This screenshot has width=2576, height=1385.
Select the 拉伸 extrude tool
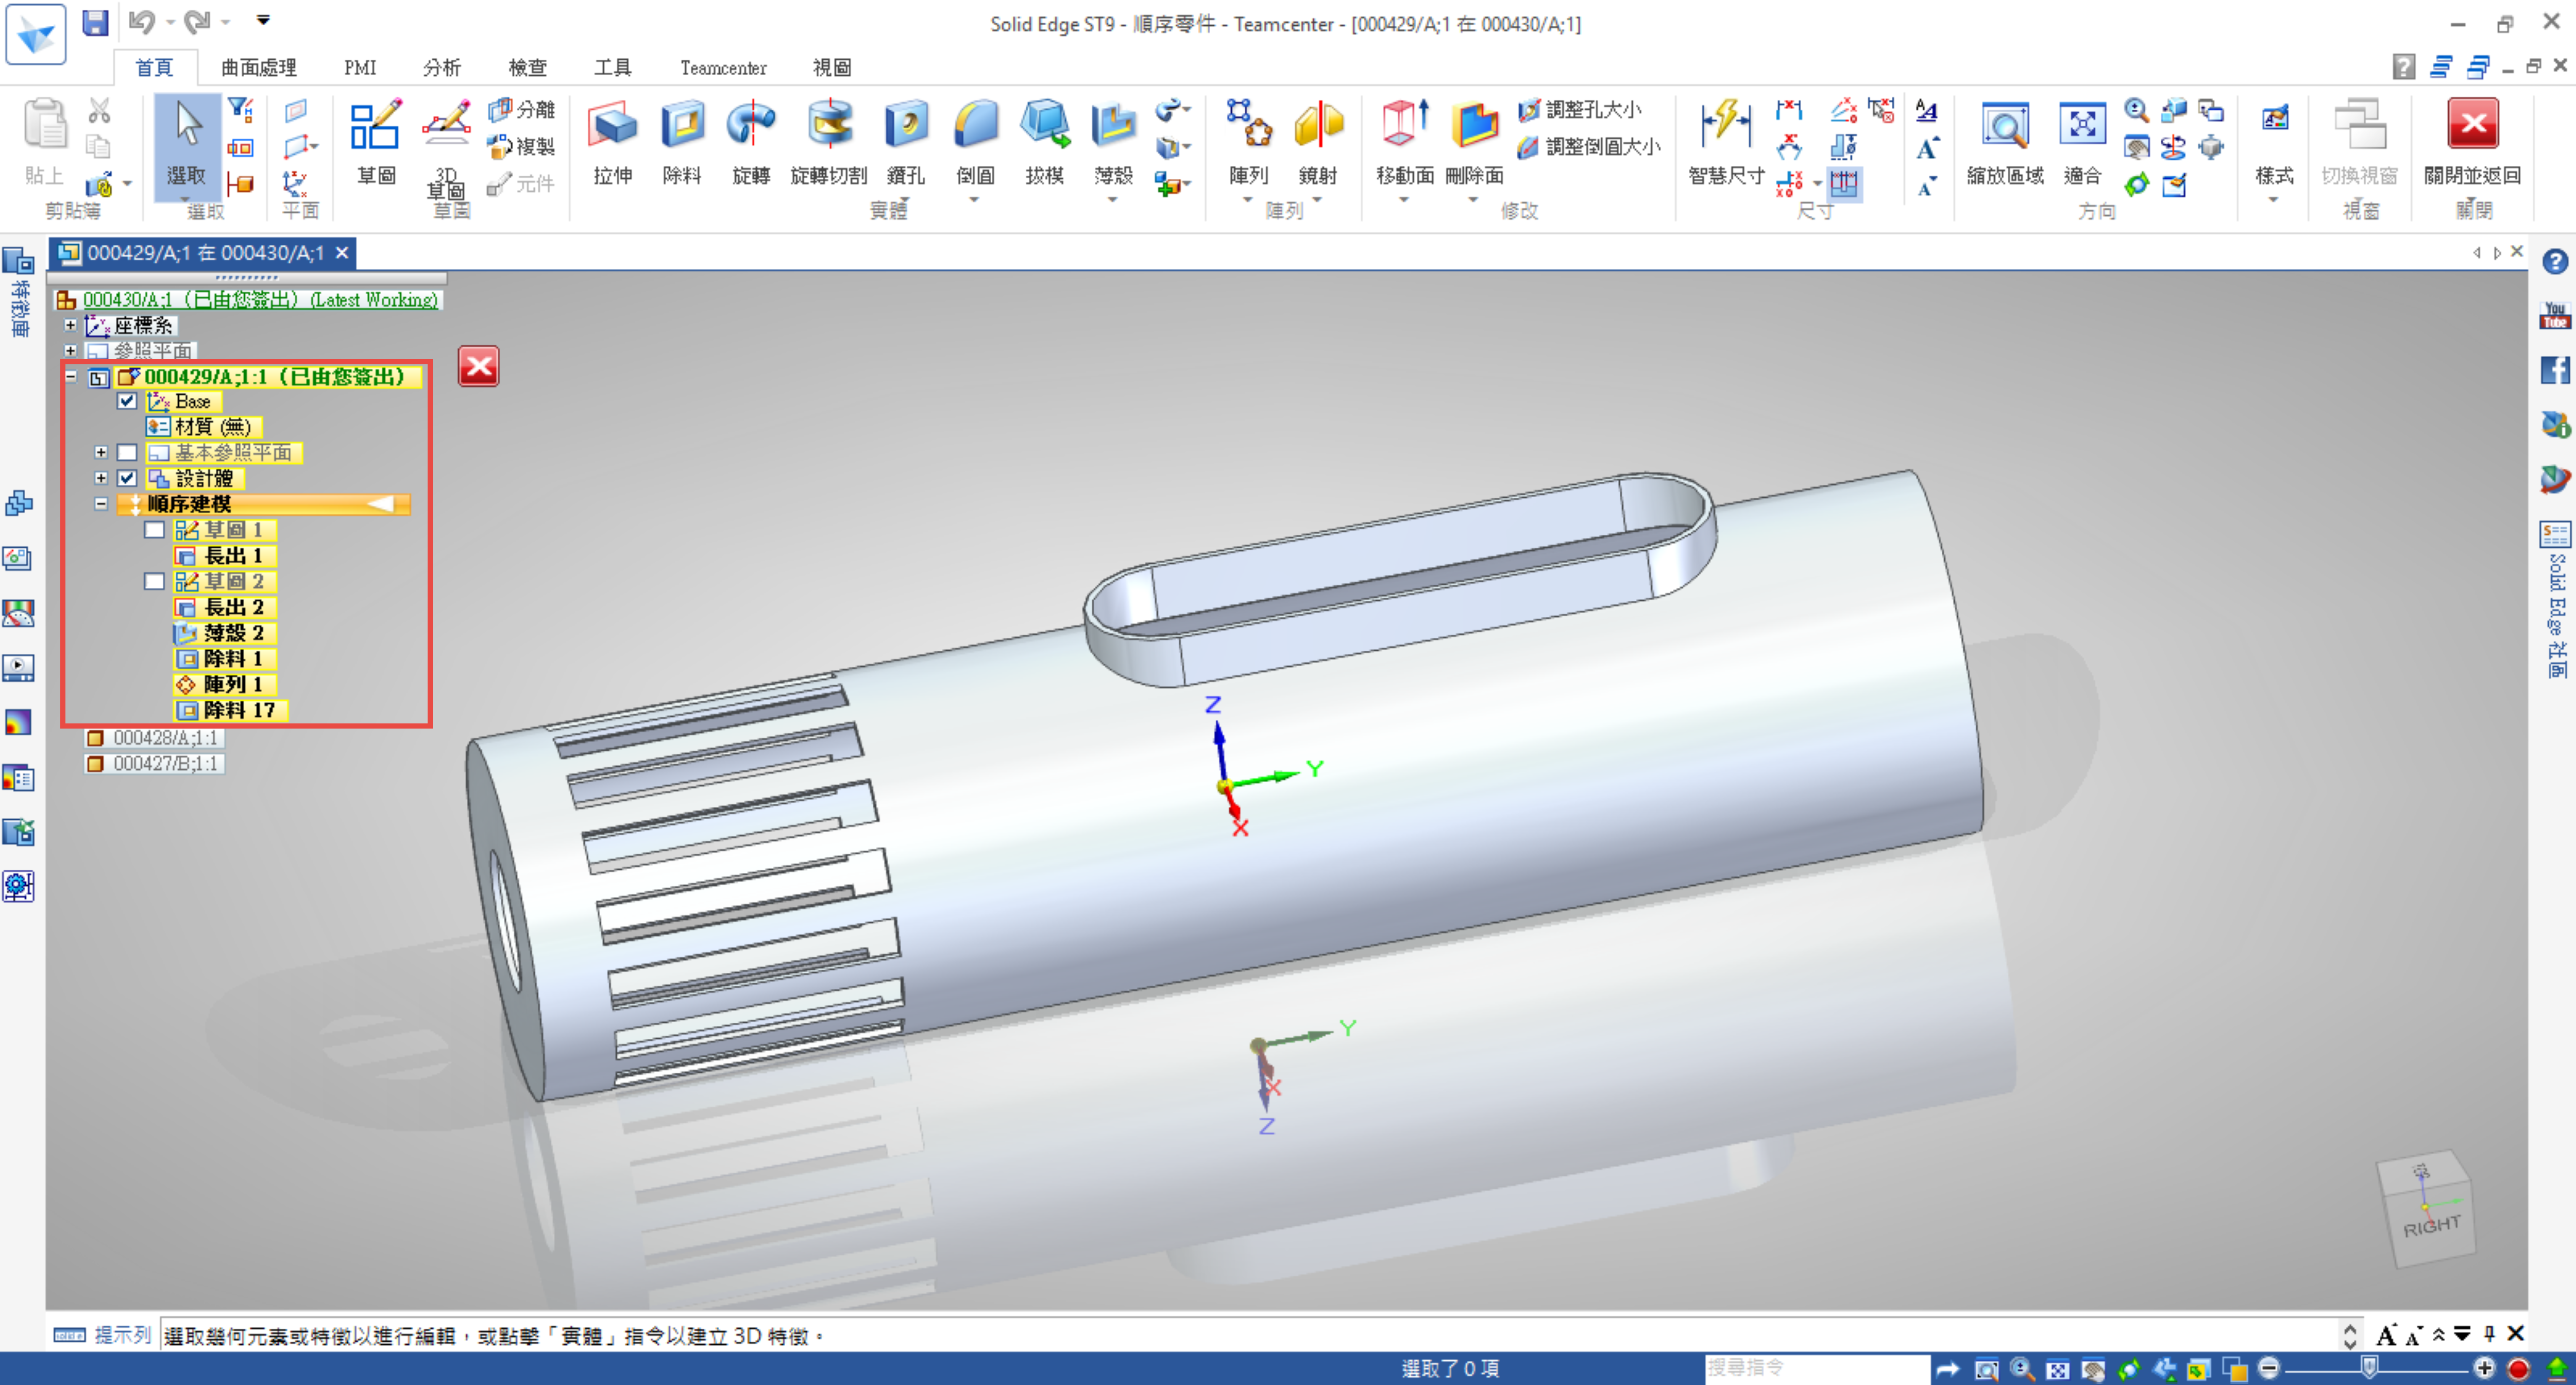[x=613, y=141]
